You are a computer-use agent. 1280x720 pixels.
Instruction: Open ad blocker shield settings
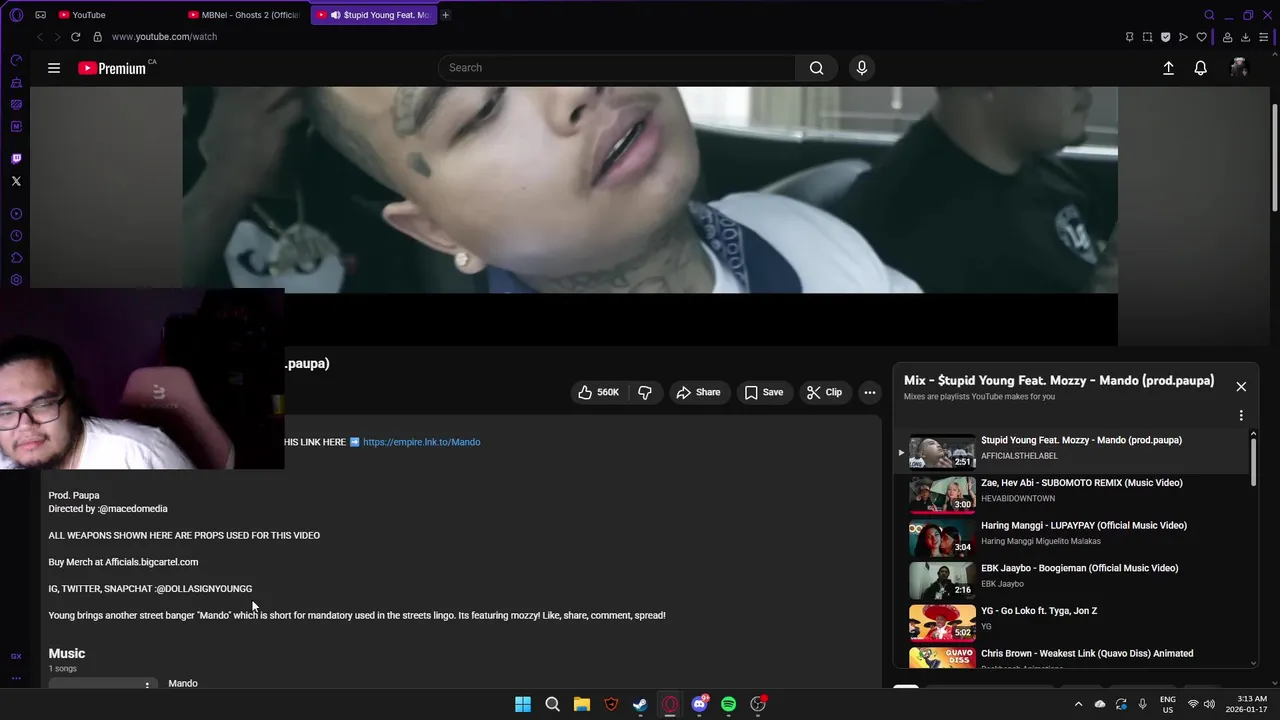pos(1165,37)
